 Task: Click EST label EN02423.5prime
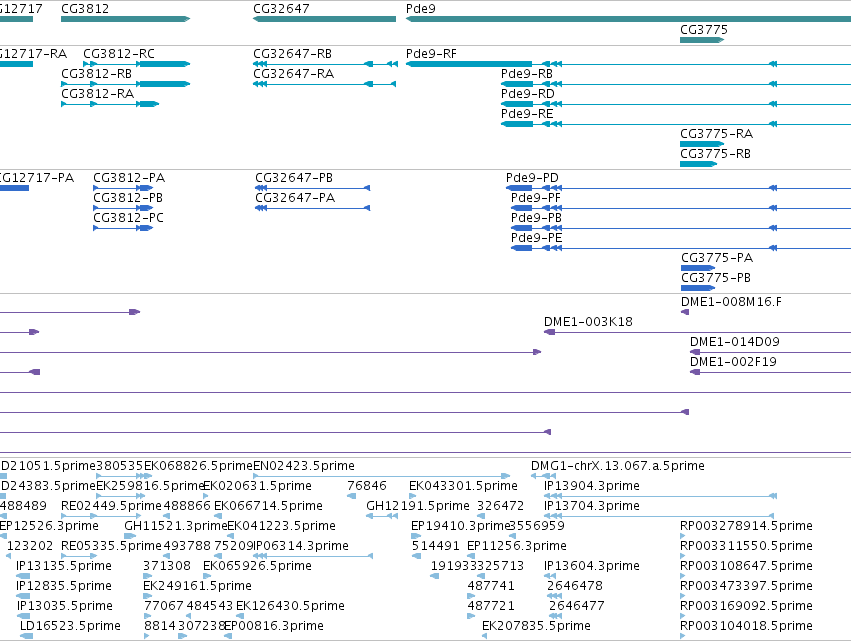304,466
